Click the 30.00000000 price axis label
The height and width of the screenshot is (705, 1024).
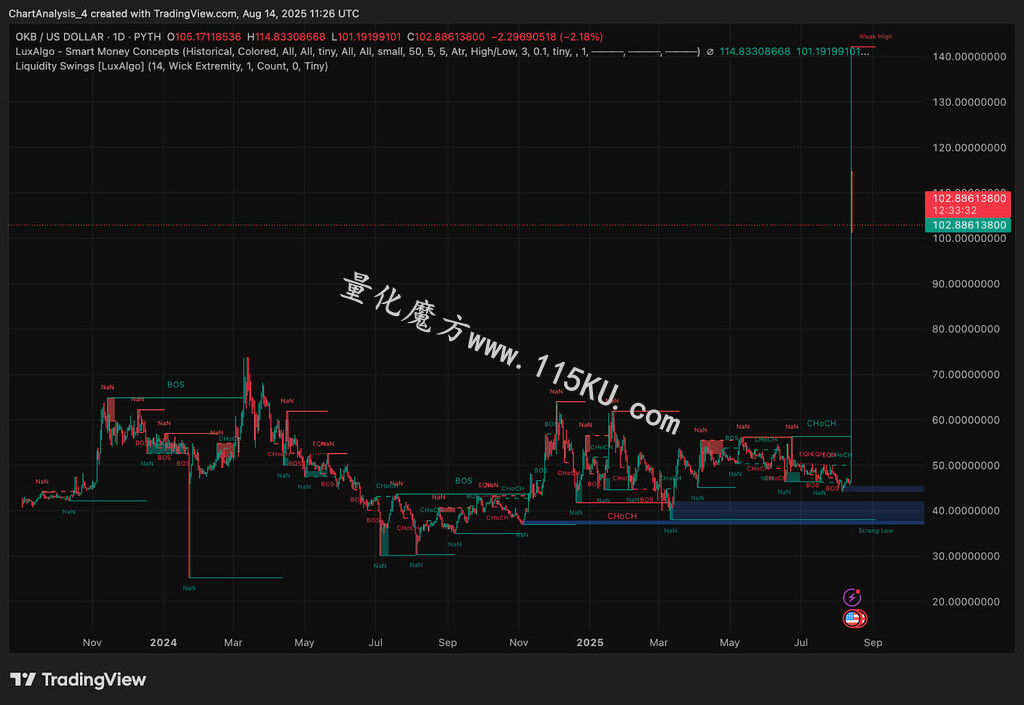coord(966,556)
